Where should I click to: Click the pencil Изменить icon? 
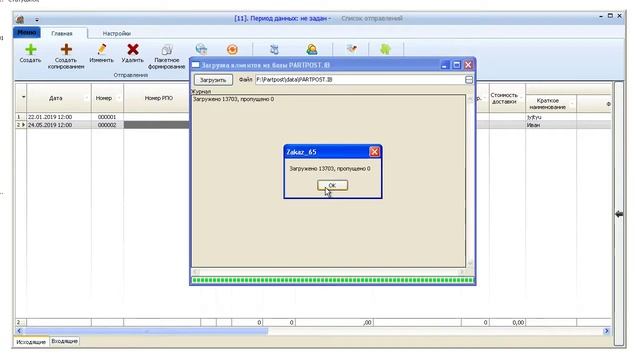[x=102, y=50]
